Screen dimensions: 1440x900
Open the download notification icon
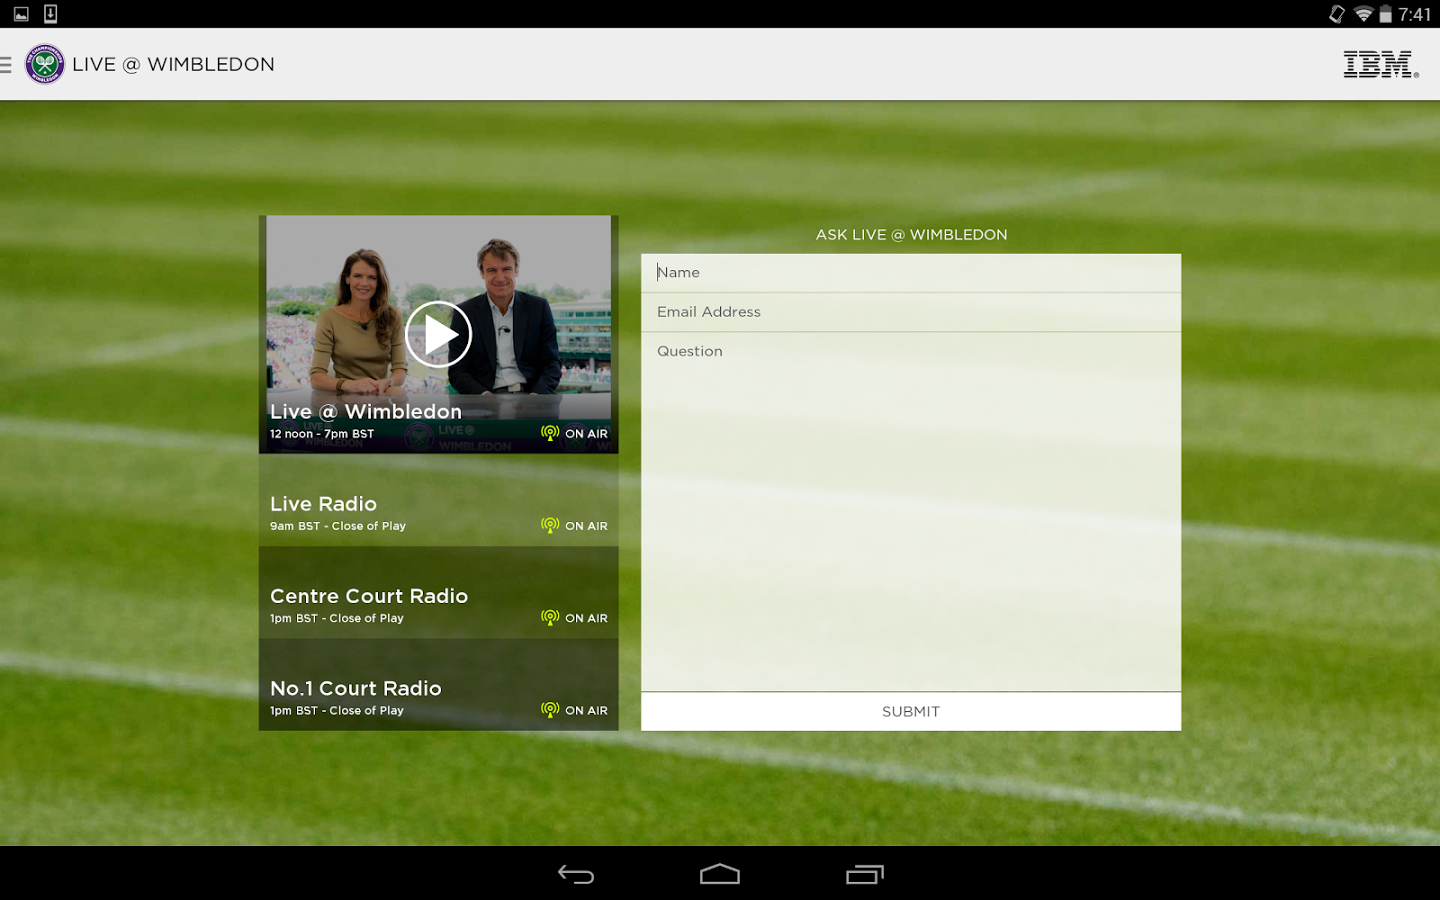point(50,14)
